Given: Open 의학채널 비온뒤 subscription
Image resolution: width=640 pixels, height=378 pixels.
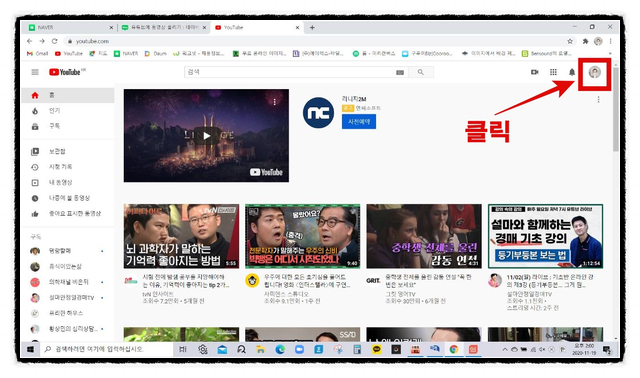Looking at the screenshot, I should click(x=68, y=282).
